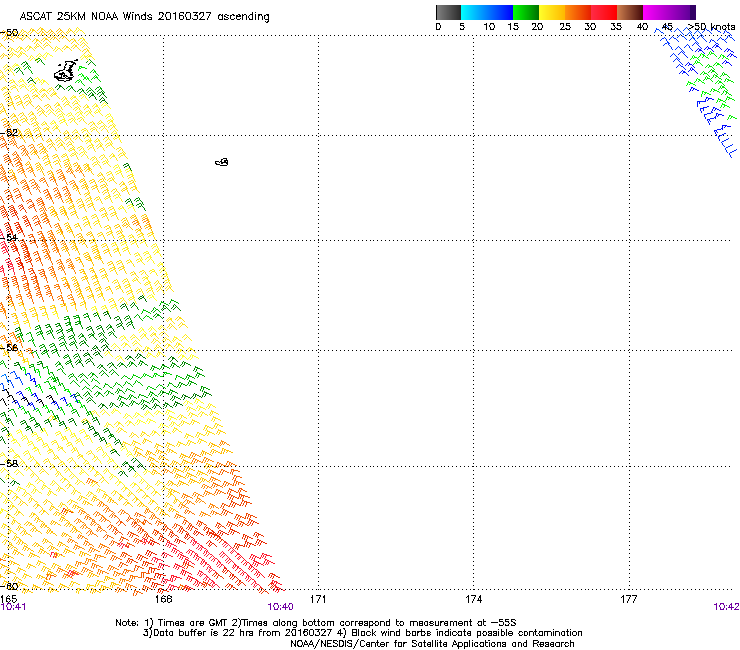The height and width of the screenshot is (650, 740).
Task: Click the latitude label '-52'
Action: click(9, 133)
